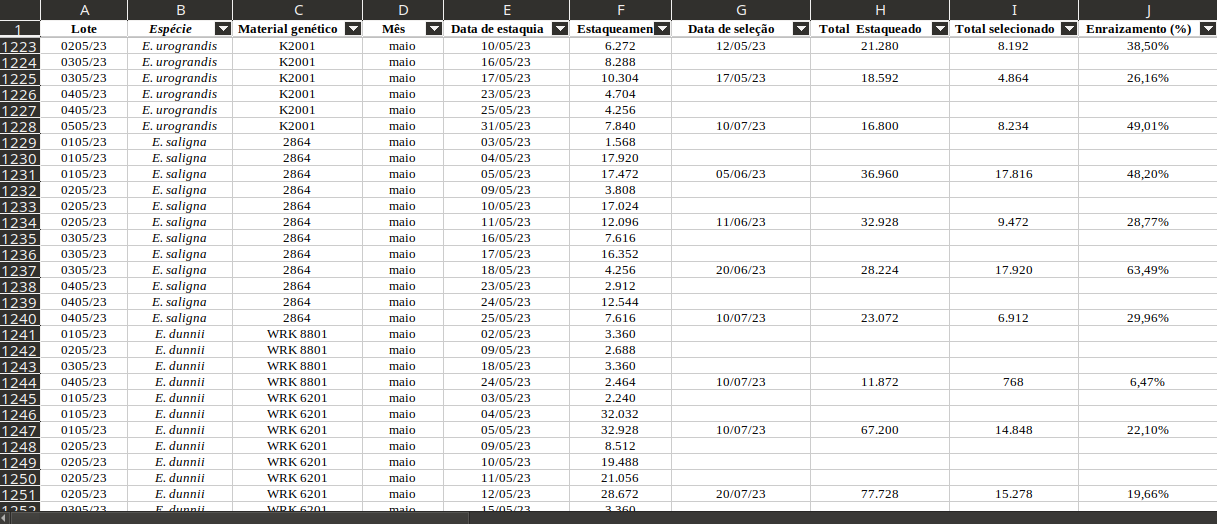The width and height of the screenshot is (1217, 524).
Task: Select column I header
Action: [1014, 10]
